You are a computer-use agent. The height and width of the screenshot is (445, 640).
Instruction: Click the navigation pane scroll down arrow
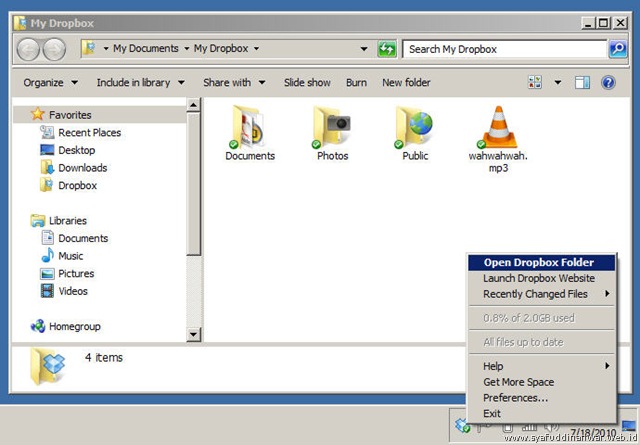coord(193,335)
